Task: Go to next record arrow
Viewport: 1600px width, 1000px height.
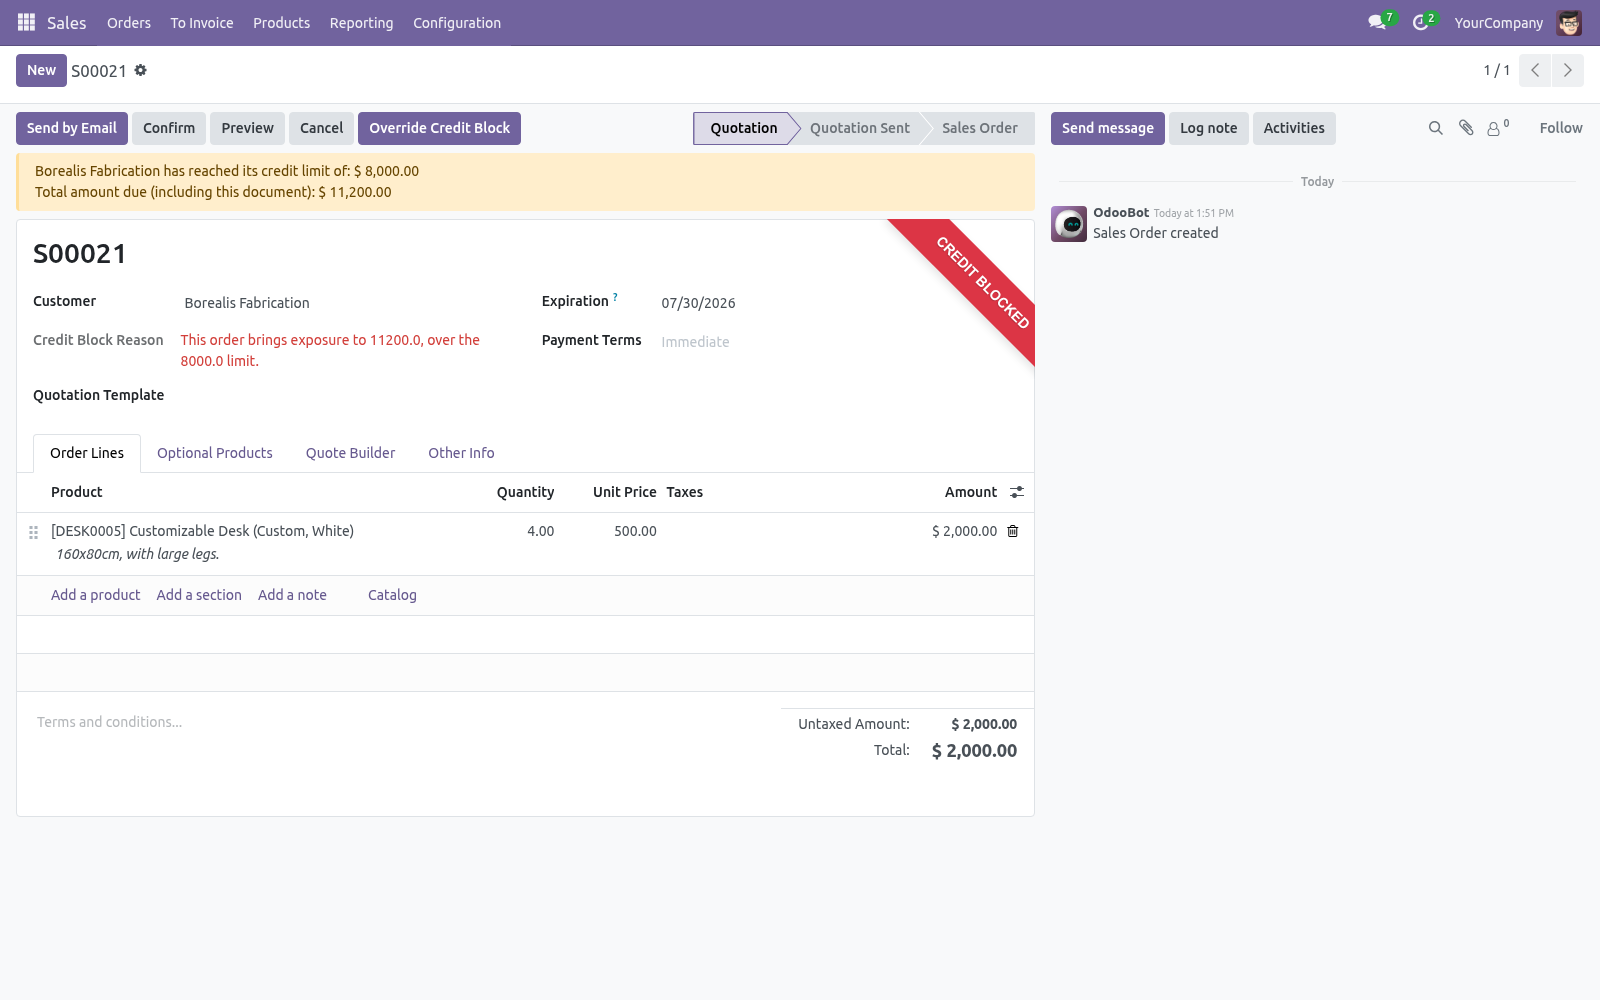Action: [x=1567, y=70]
